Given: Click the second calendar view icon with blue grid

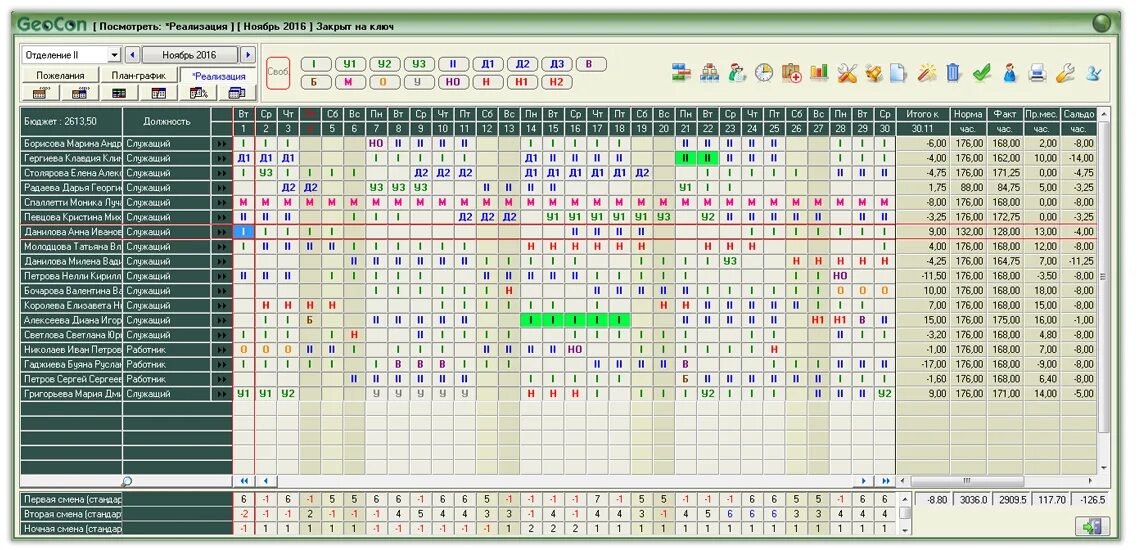Looking at the screenshot, I should [79, 93].
